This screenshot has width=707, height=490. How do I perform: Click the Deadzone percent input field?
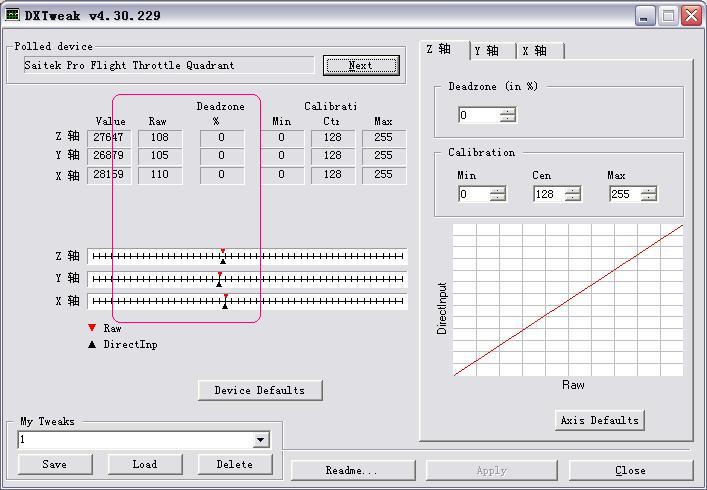click(x=479, y=115)
